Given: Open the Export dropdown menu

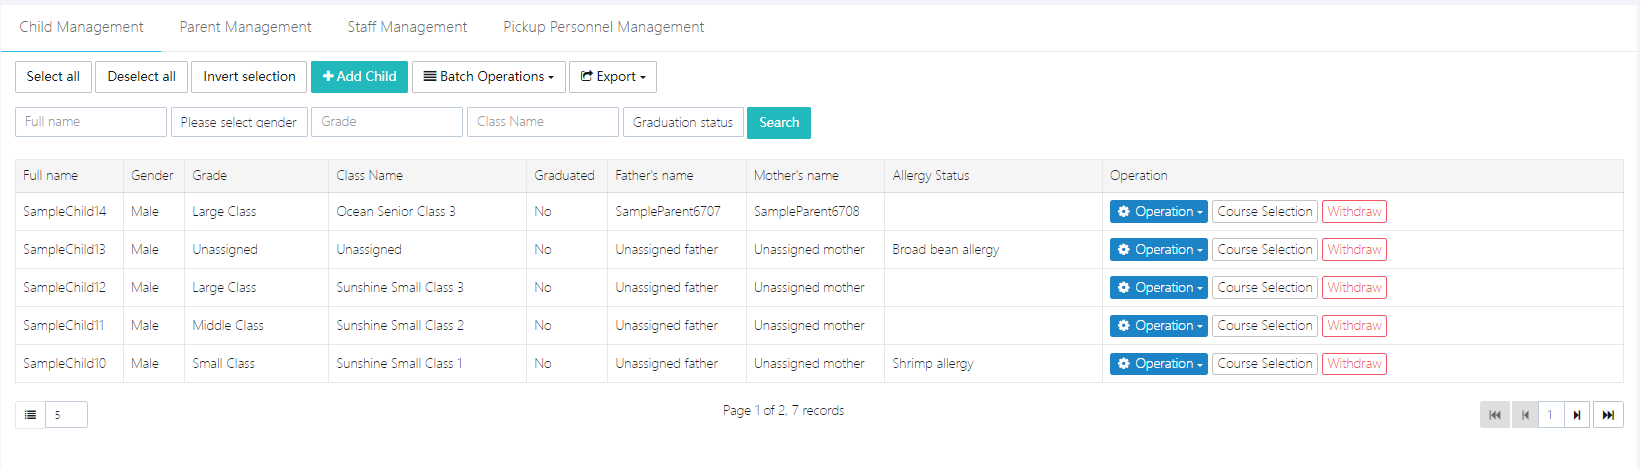Looking at the screenshot, I should [612, 77].
